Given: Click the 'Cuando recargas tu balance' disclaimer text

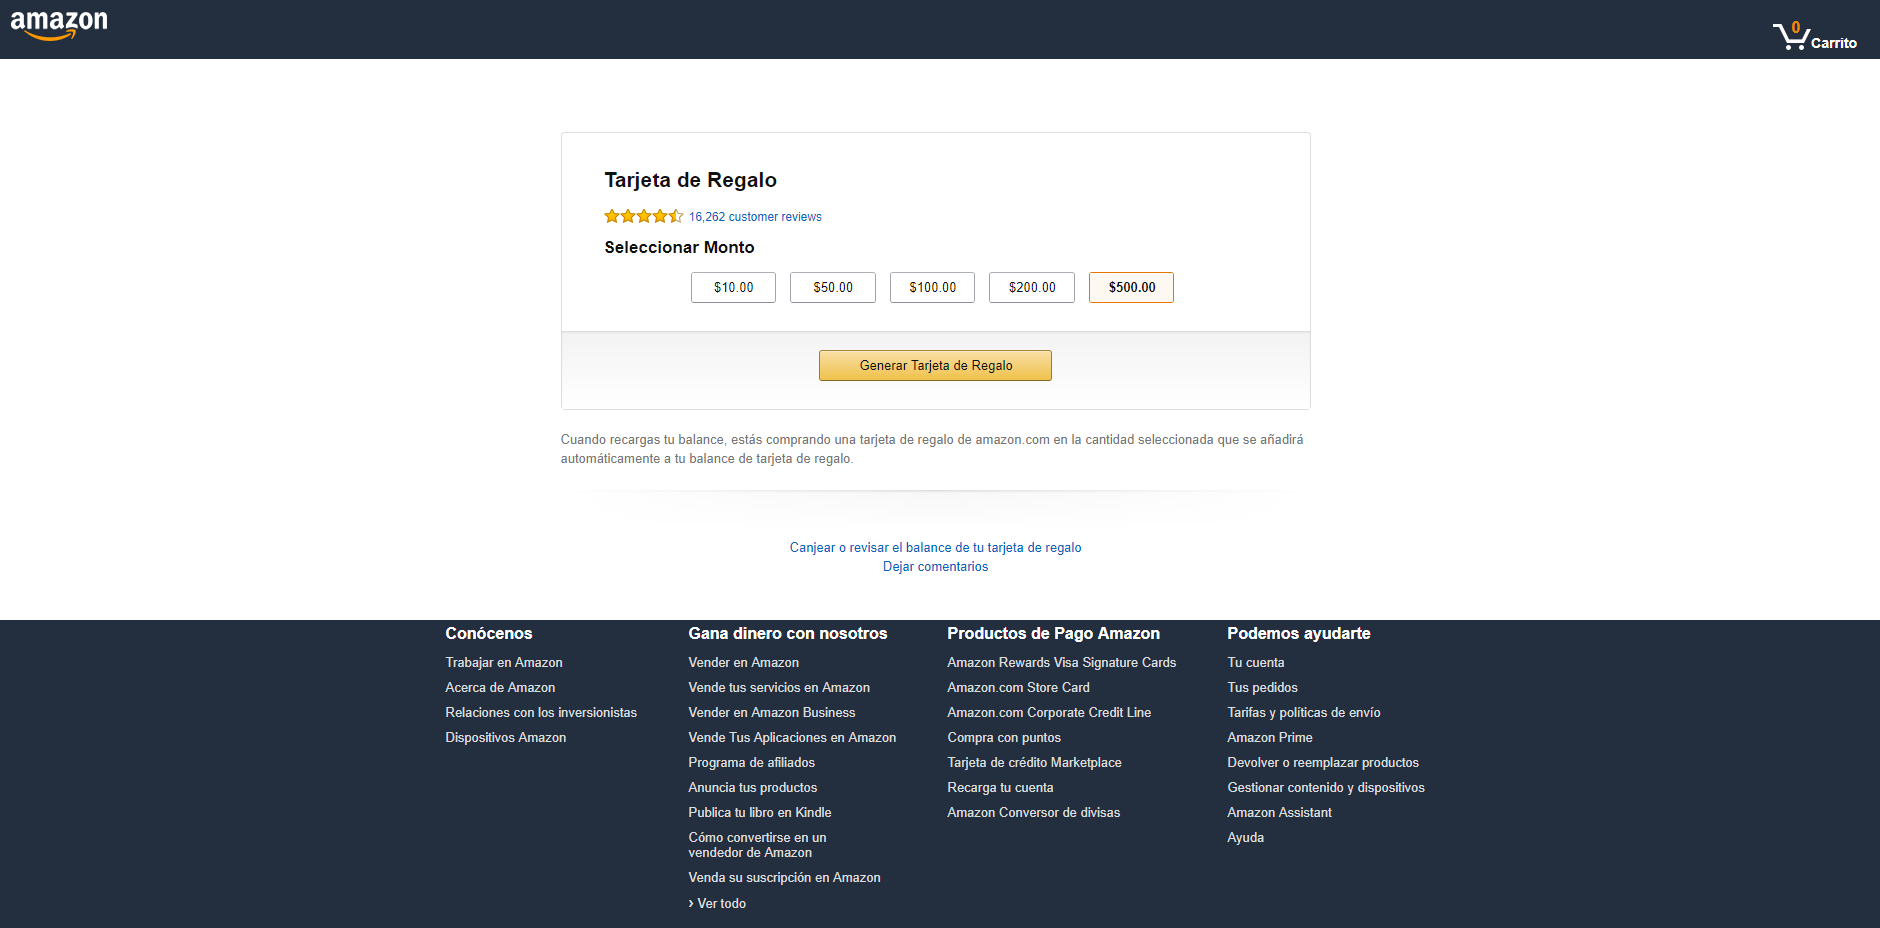Looking at the screenshot, I should point(932,449).
